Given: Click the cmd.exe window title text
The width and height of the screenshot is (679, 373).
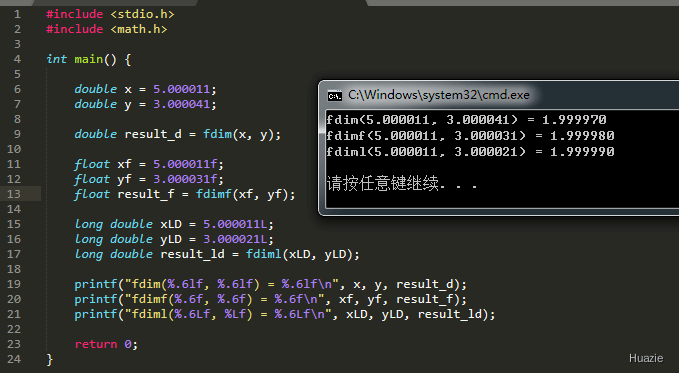Looking at the screenshot, I should click(439, 95).
